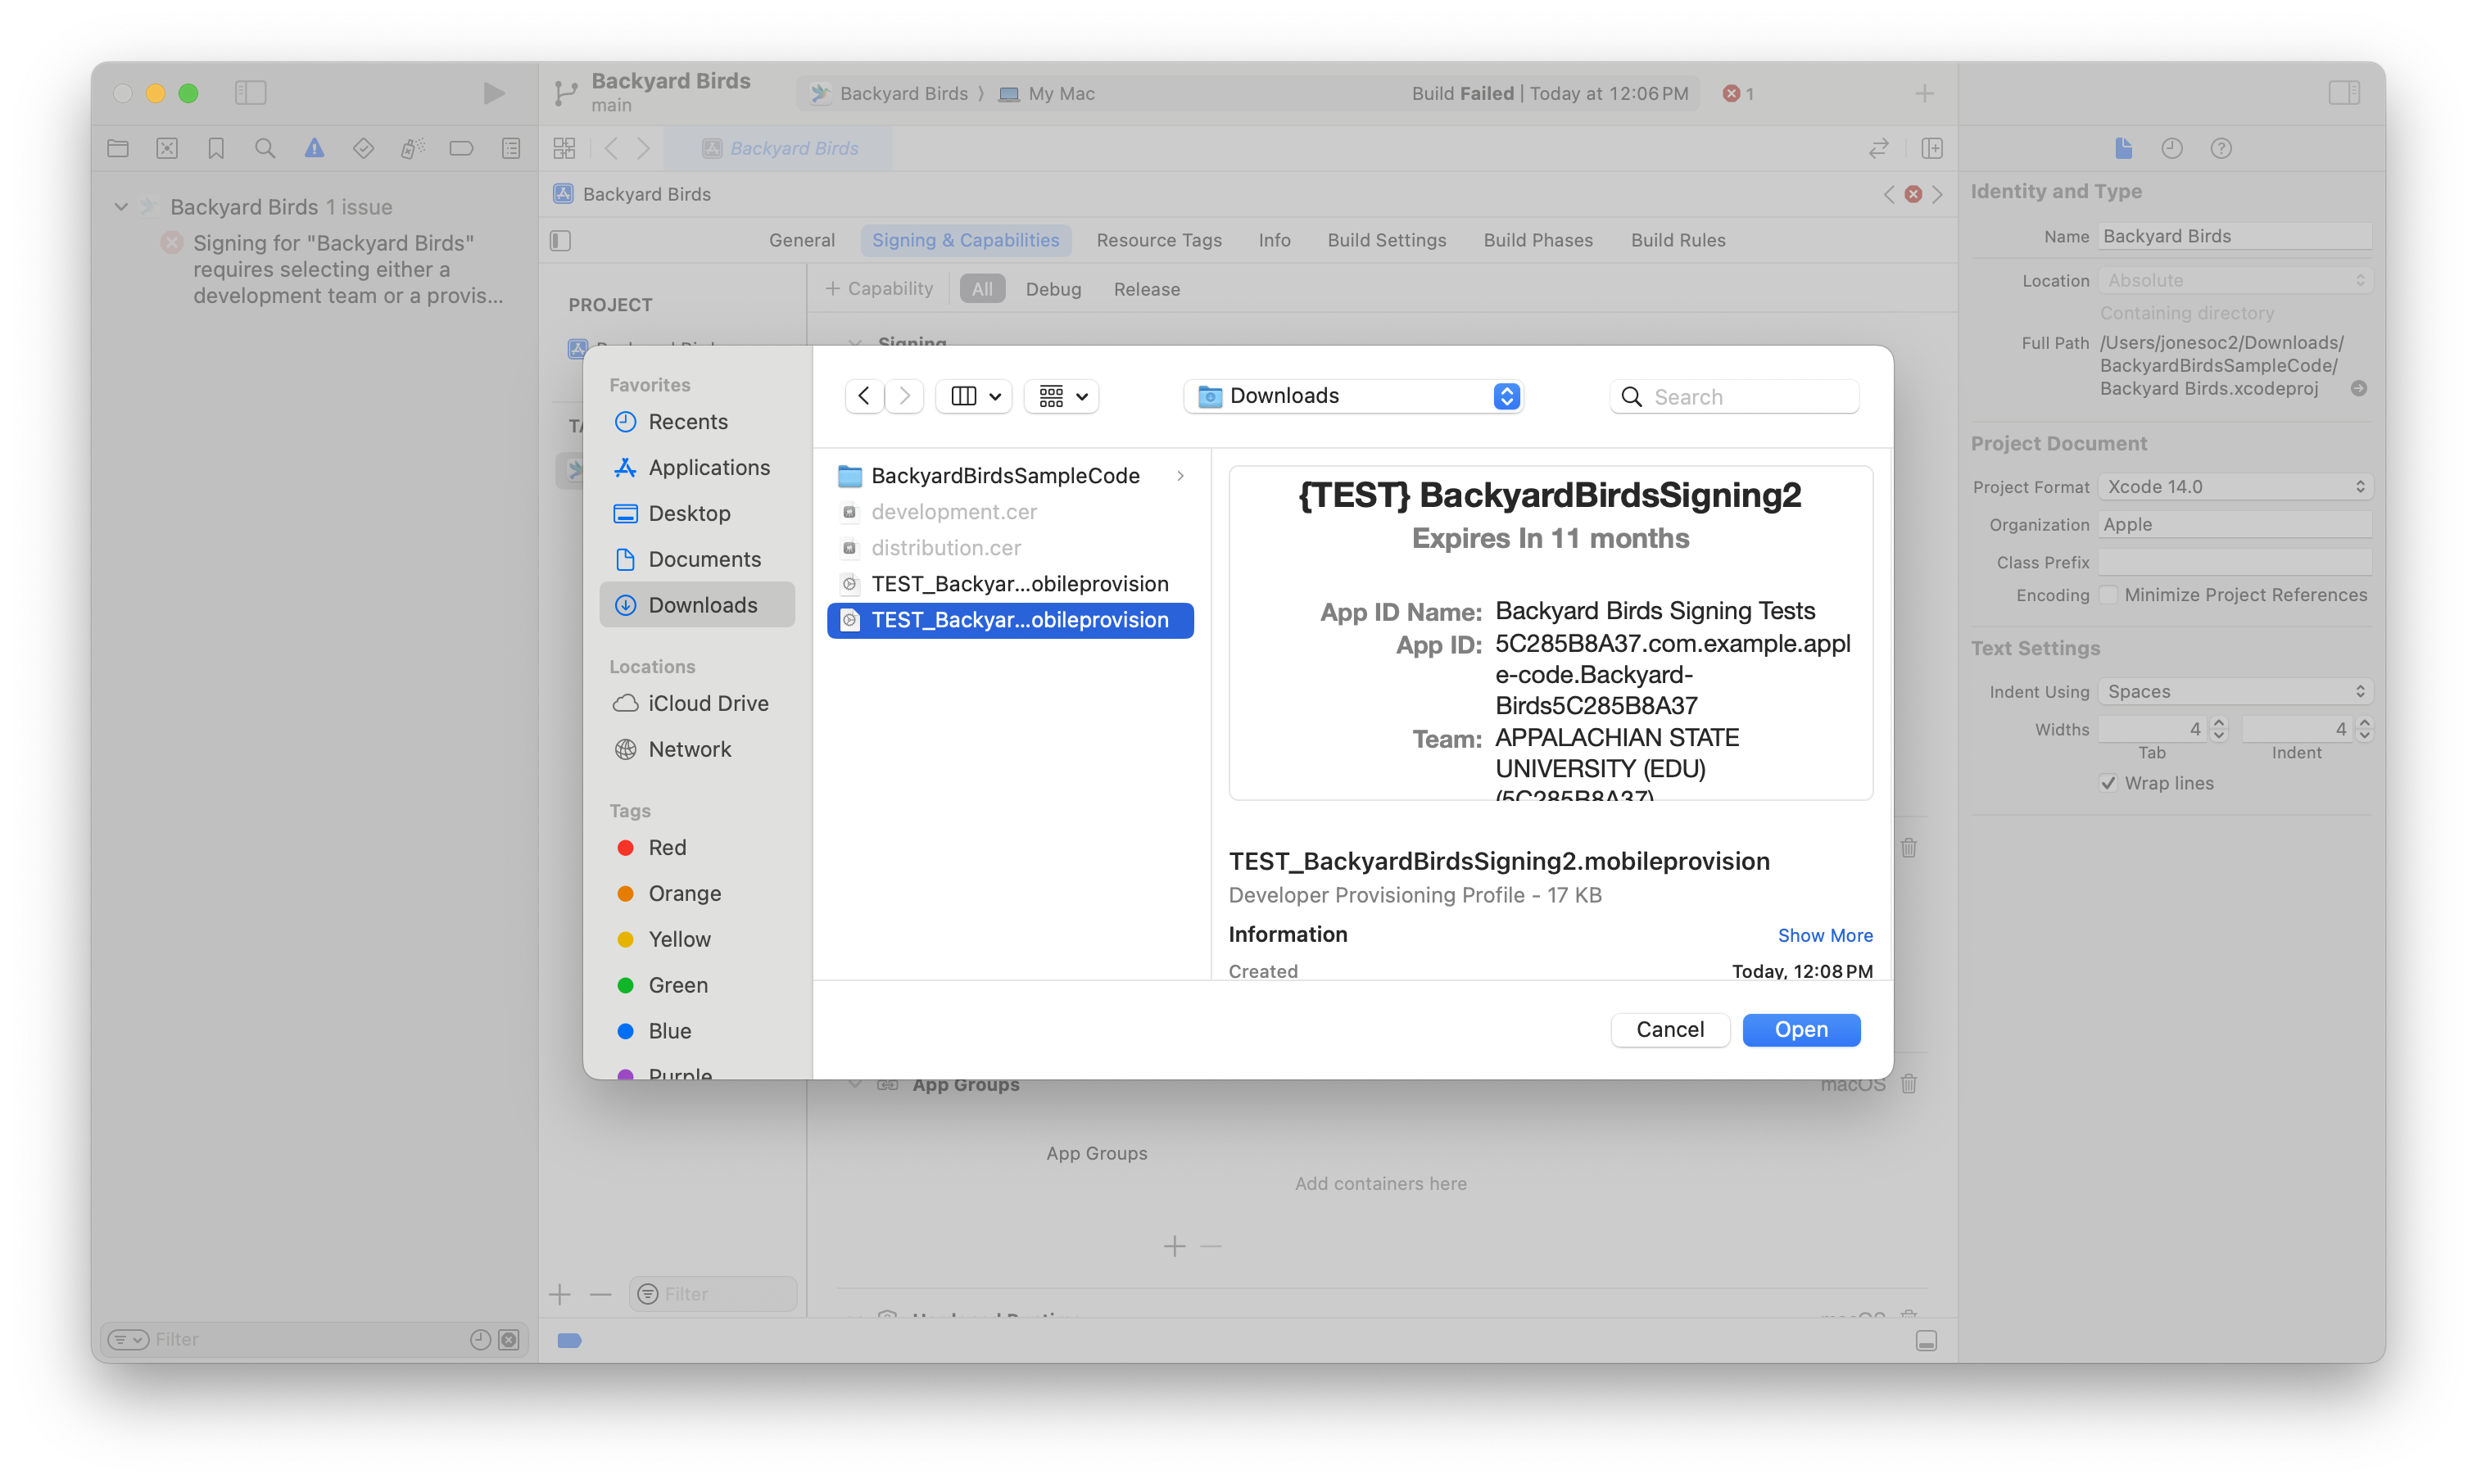Open the Downloads location popup menu
The height and width of the screenshot is (1484, 2477).
[1354, 396]
